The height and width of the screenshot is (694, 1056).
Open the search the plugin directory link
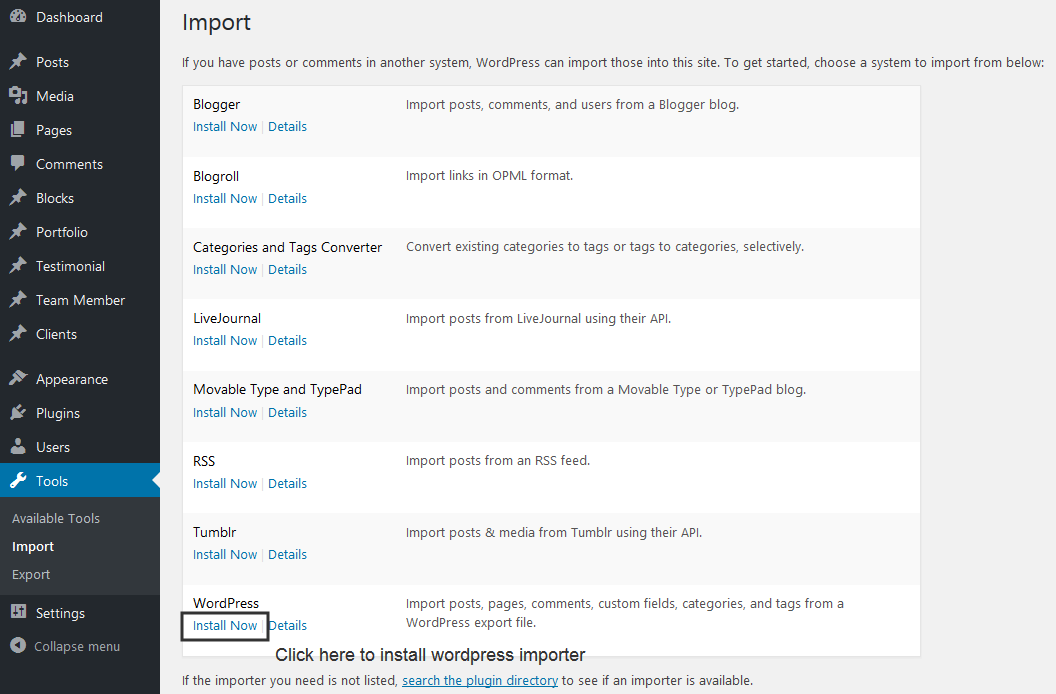coord(480,680)
